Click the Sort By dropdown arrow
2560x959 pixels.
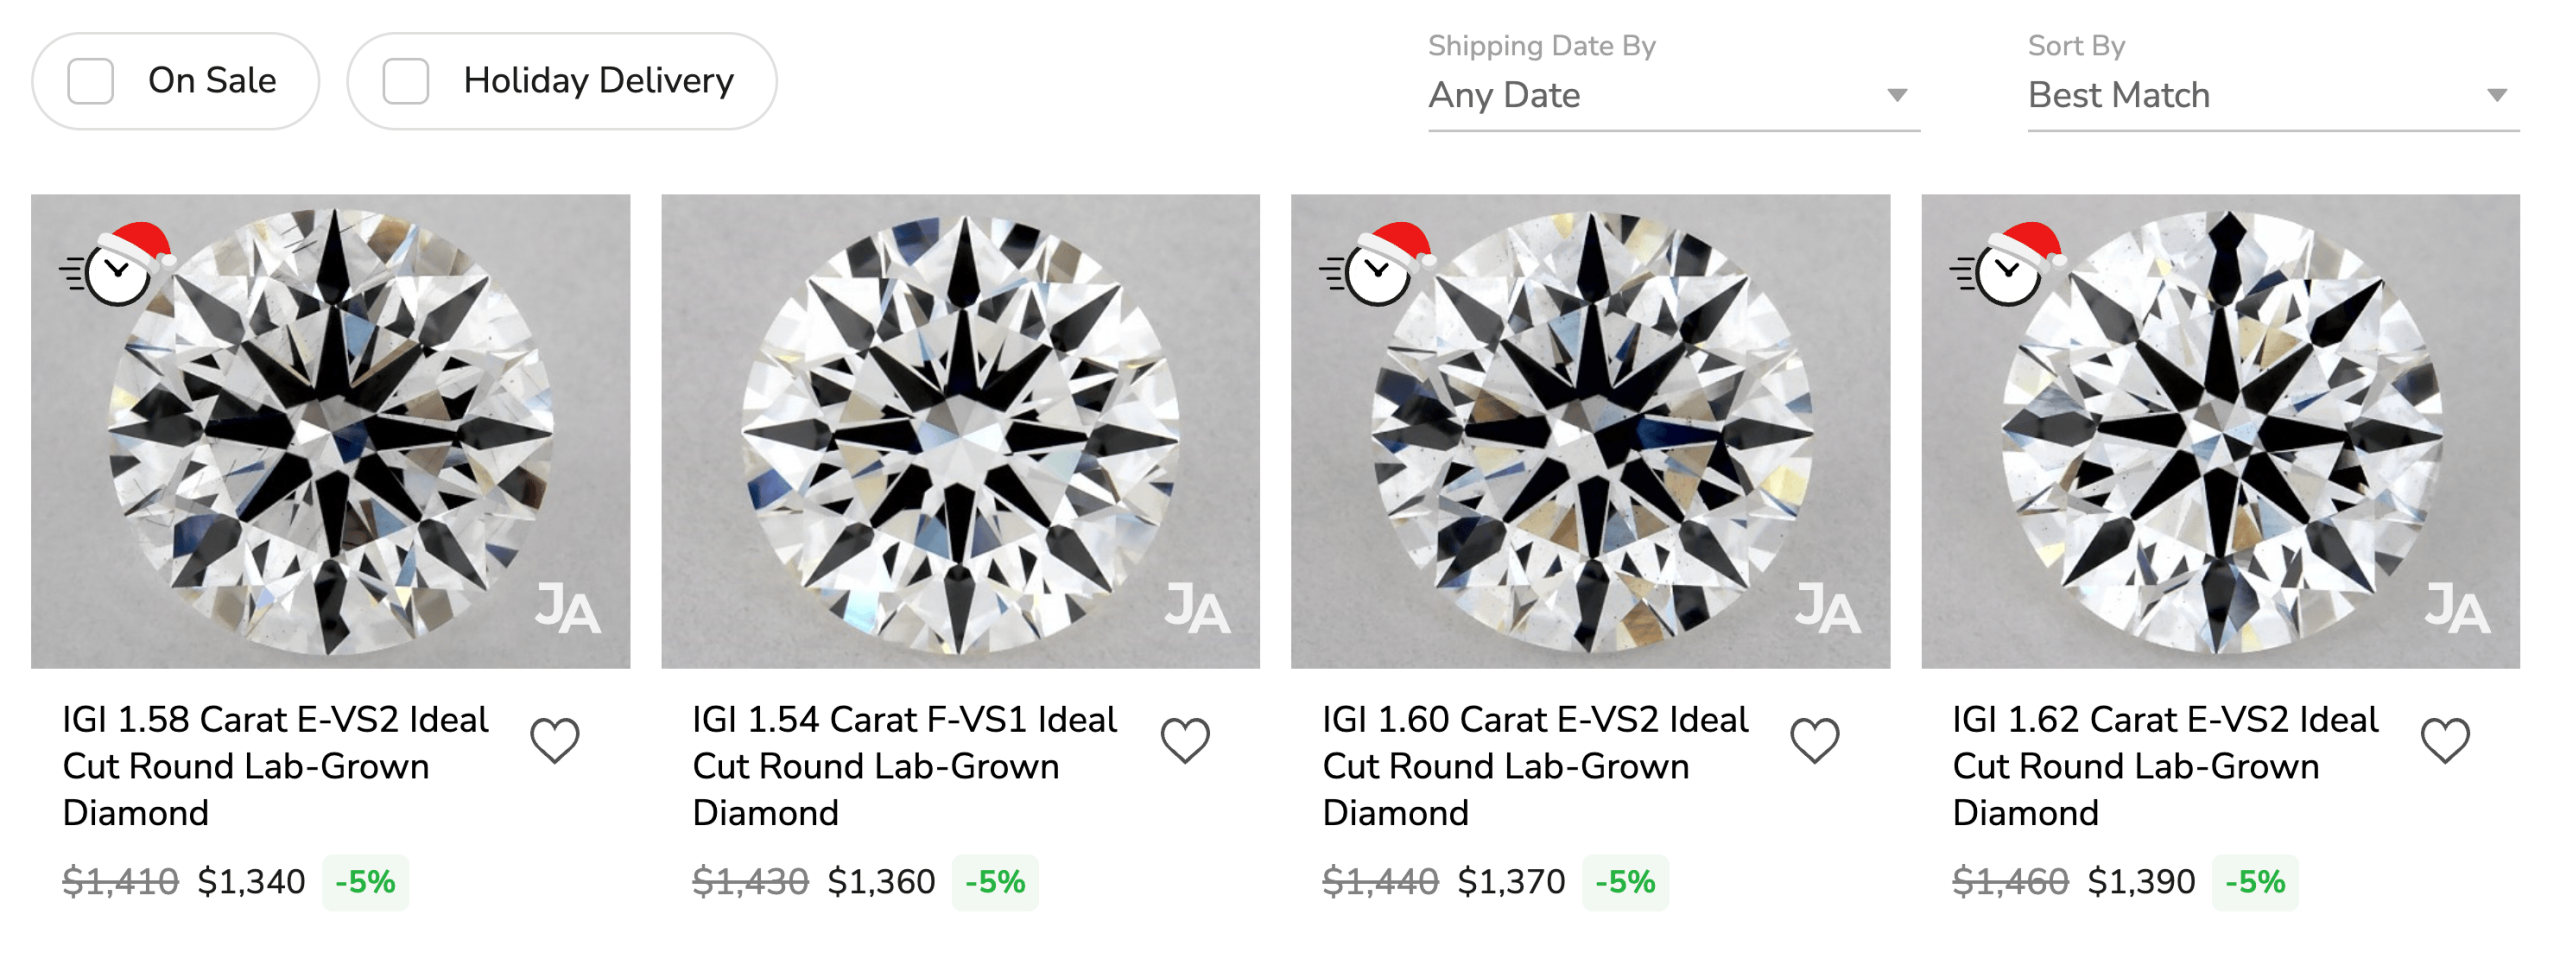(x=2497, y=96)
